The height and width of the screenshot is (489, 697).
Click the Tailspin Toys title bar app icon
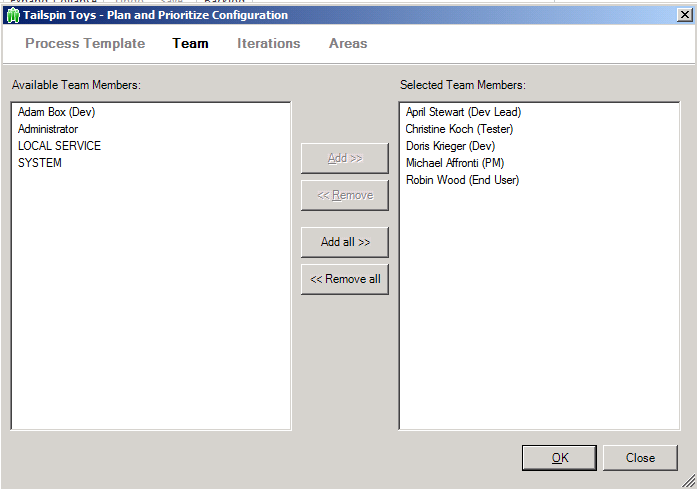tap(13, 16)
